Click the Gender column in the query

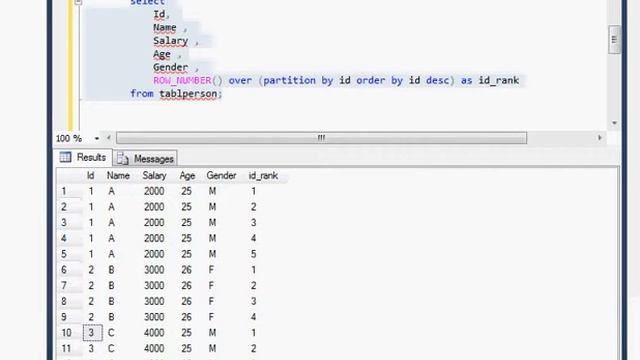click(x=171, y=67)
